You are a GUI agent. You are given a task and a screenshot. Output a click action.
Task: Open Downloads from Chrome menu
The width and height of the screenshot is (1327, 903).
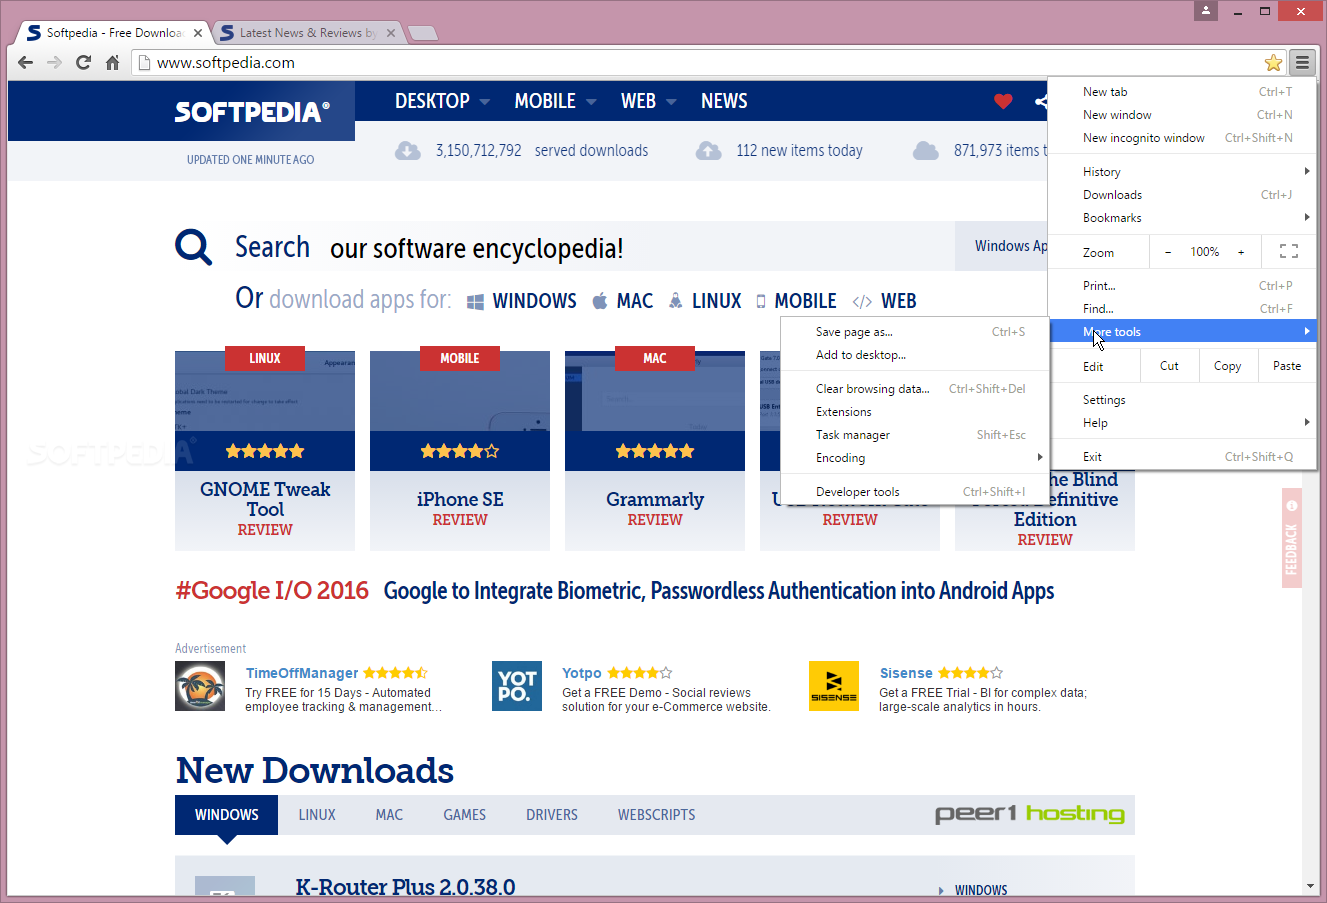pyautogui.click(x=1182, y=195)
